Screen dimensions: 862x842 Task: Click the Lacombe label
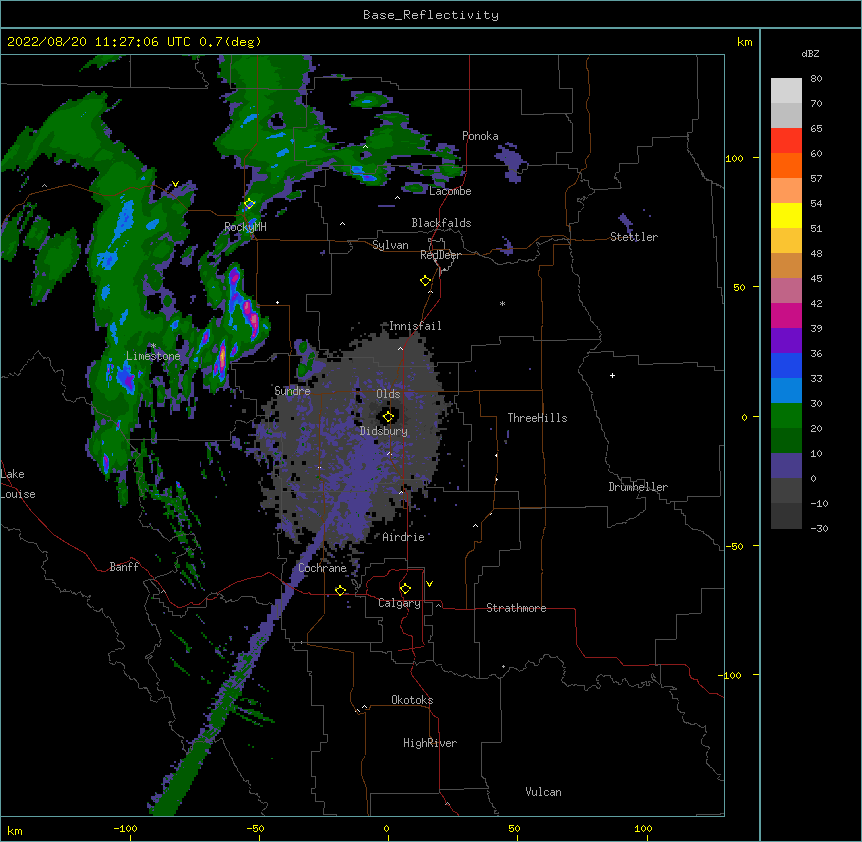(450, 191)
